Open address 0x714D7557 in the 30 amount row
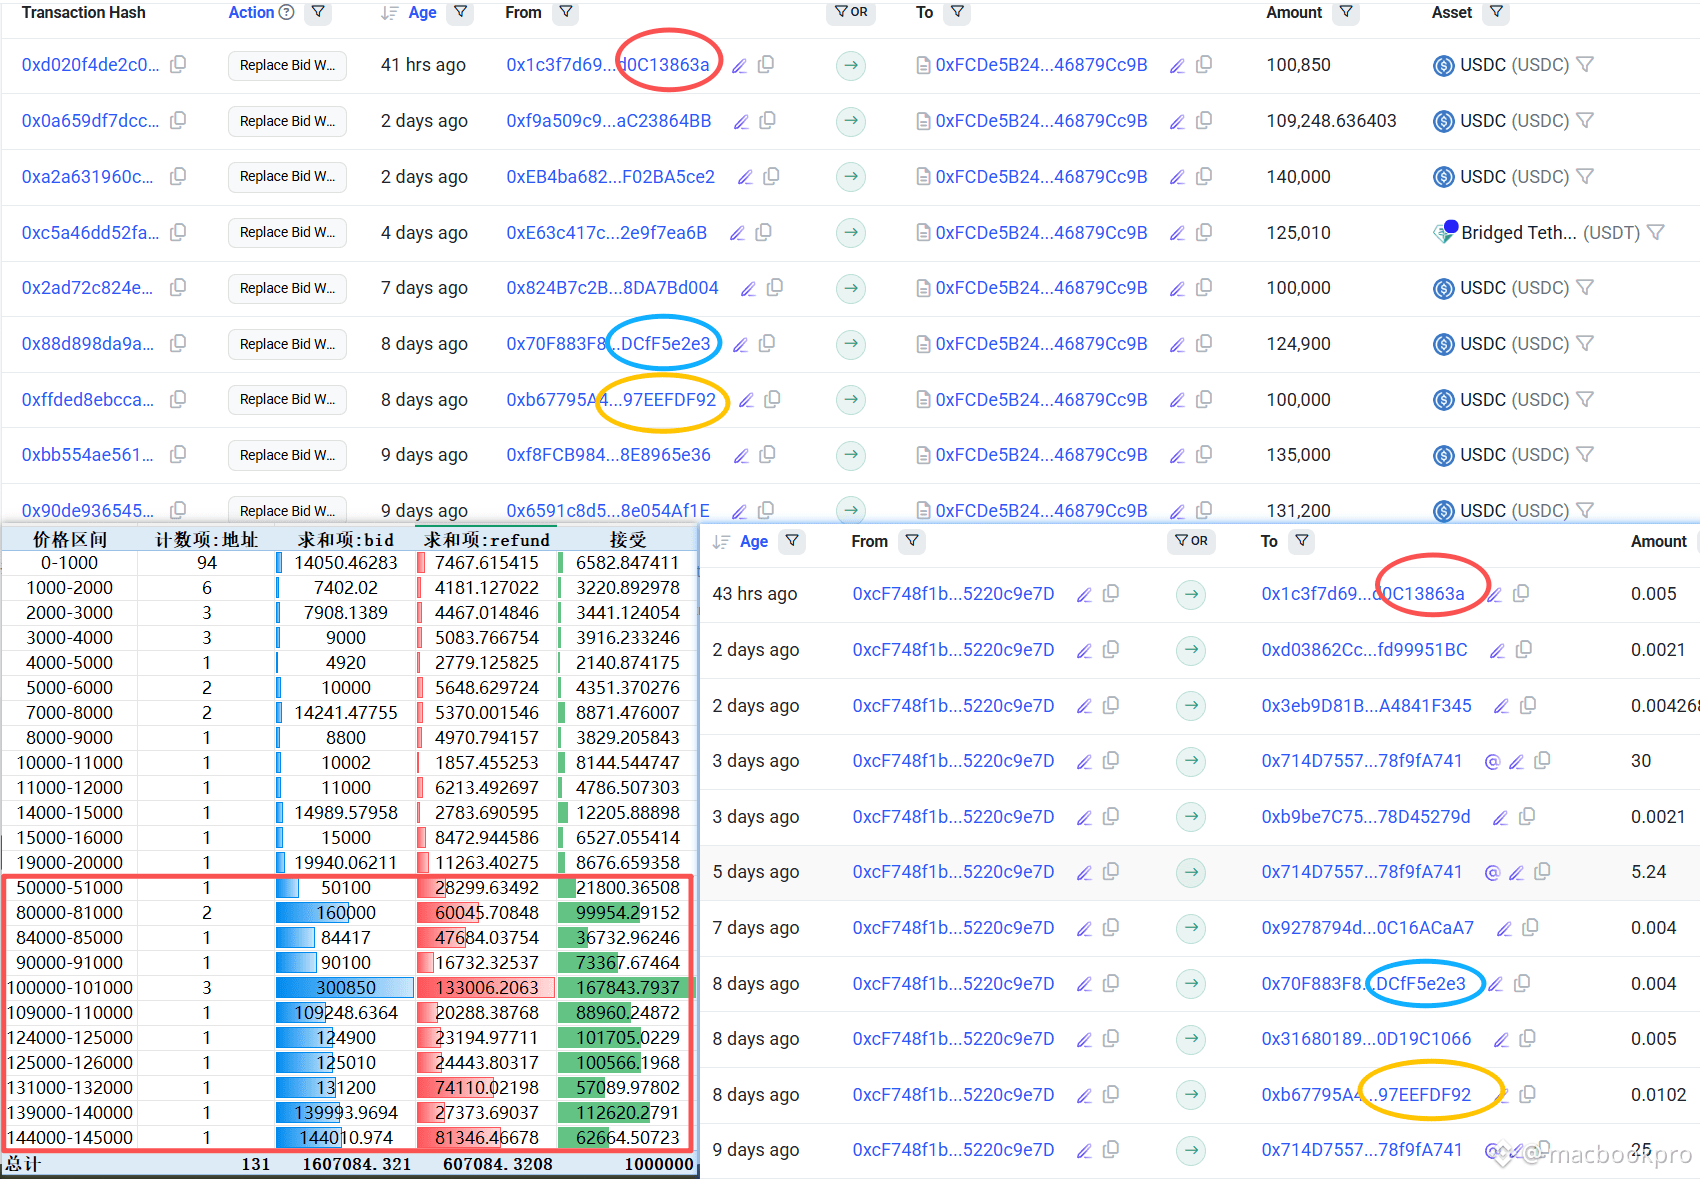The width and height of the screenshot is (1700, 1179). [1361, 760]
